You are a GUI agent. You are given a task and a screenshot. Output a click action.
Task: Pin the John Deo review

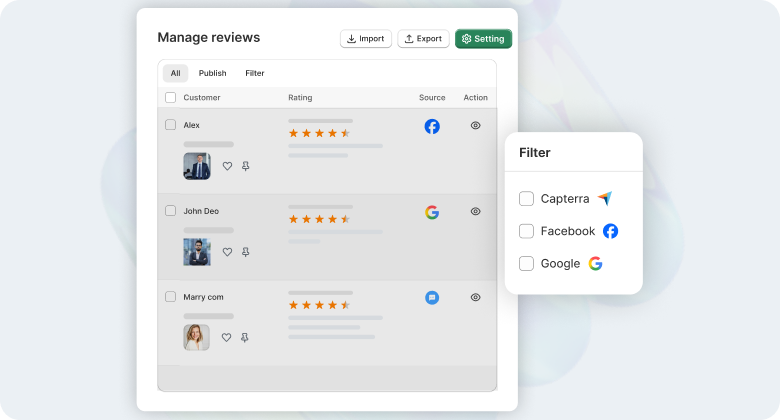tap(246, 253)
